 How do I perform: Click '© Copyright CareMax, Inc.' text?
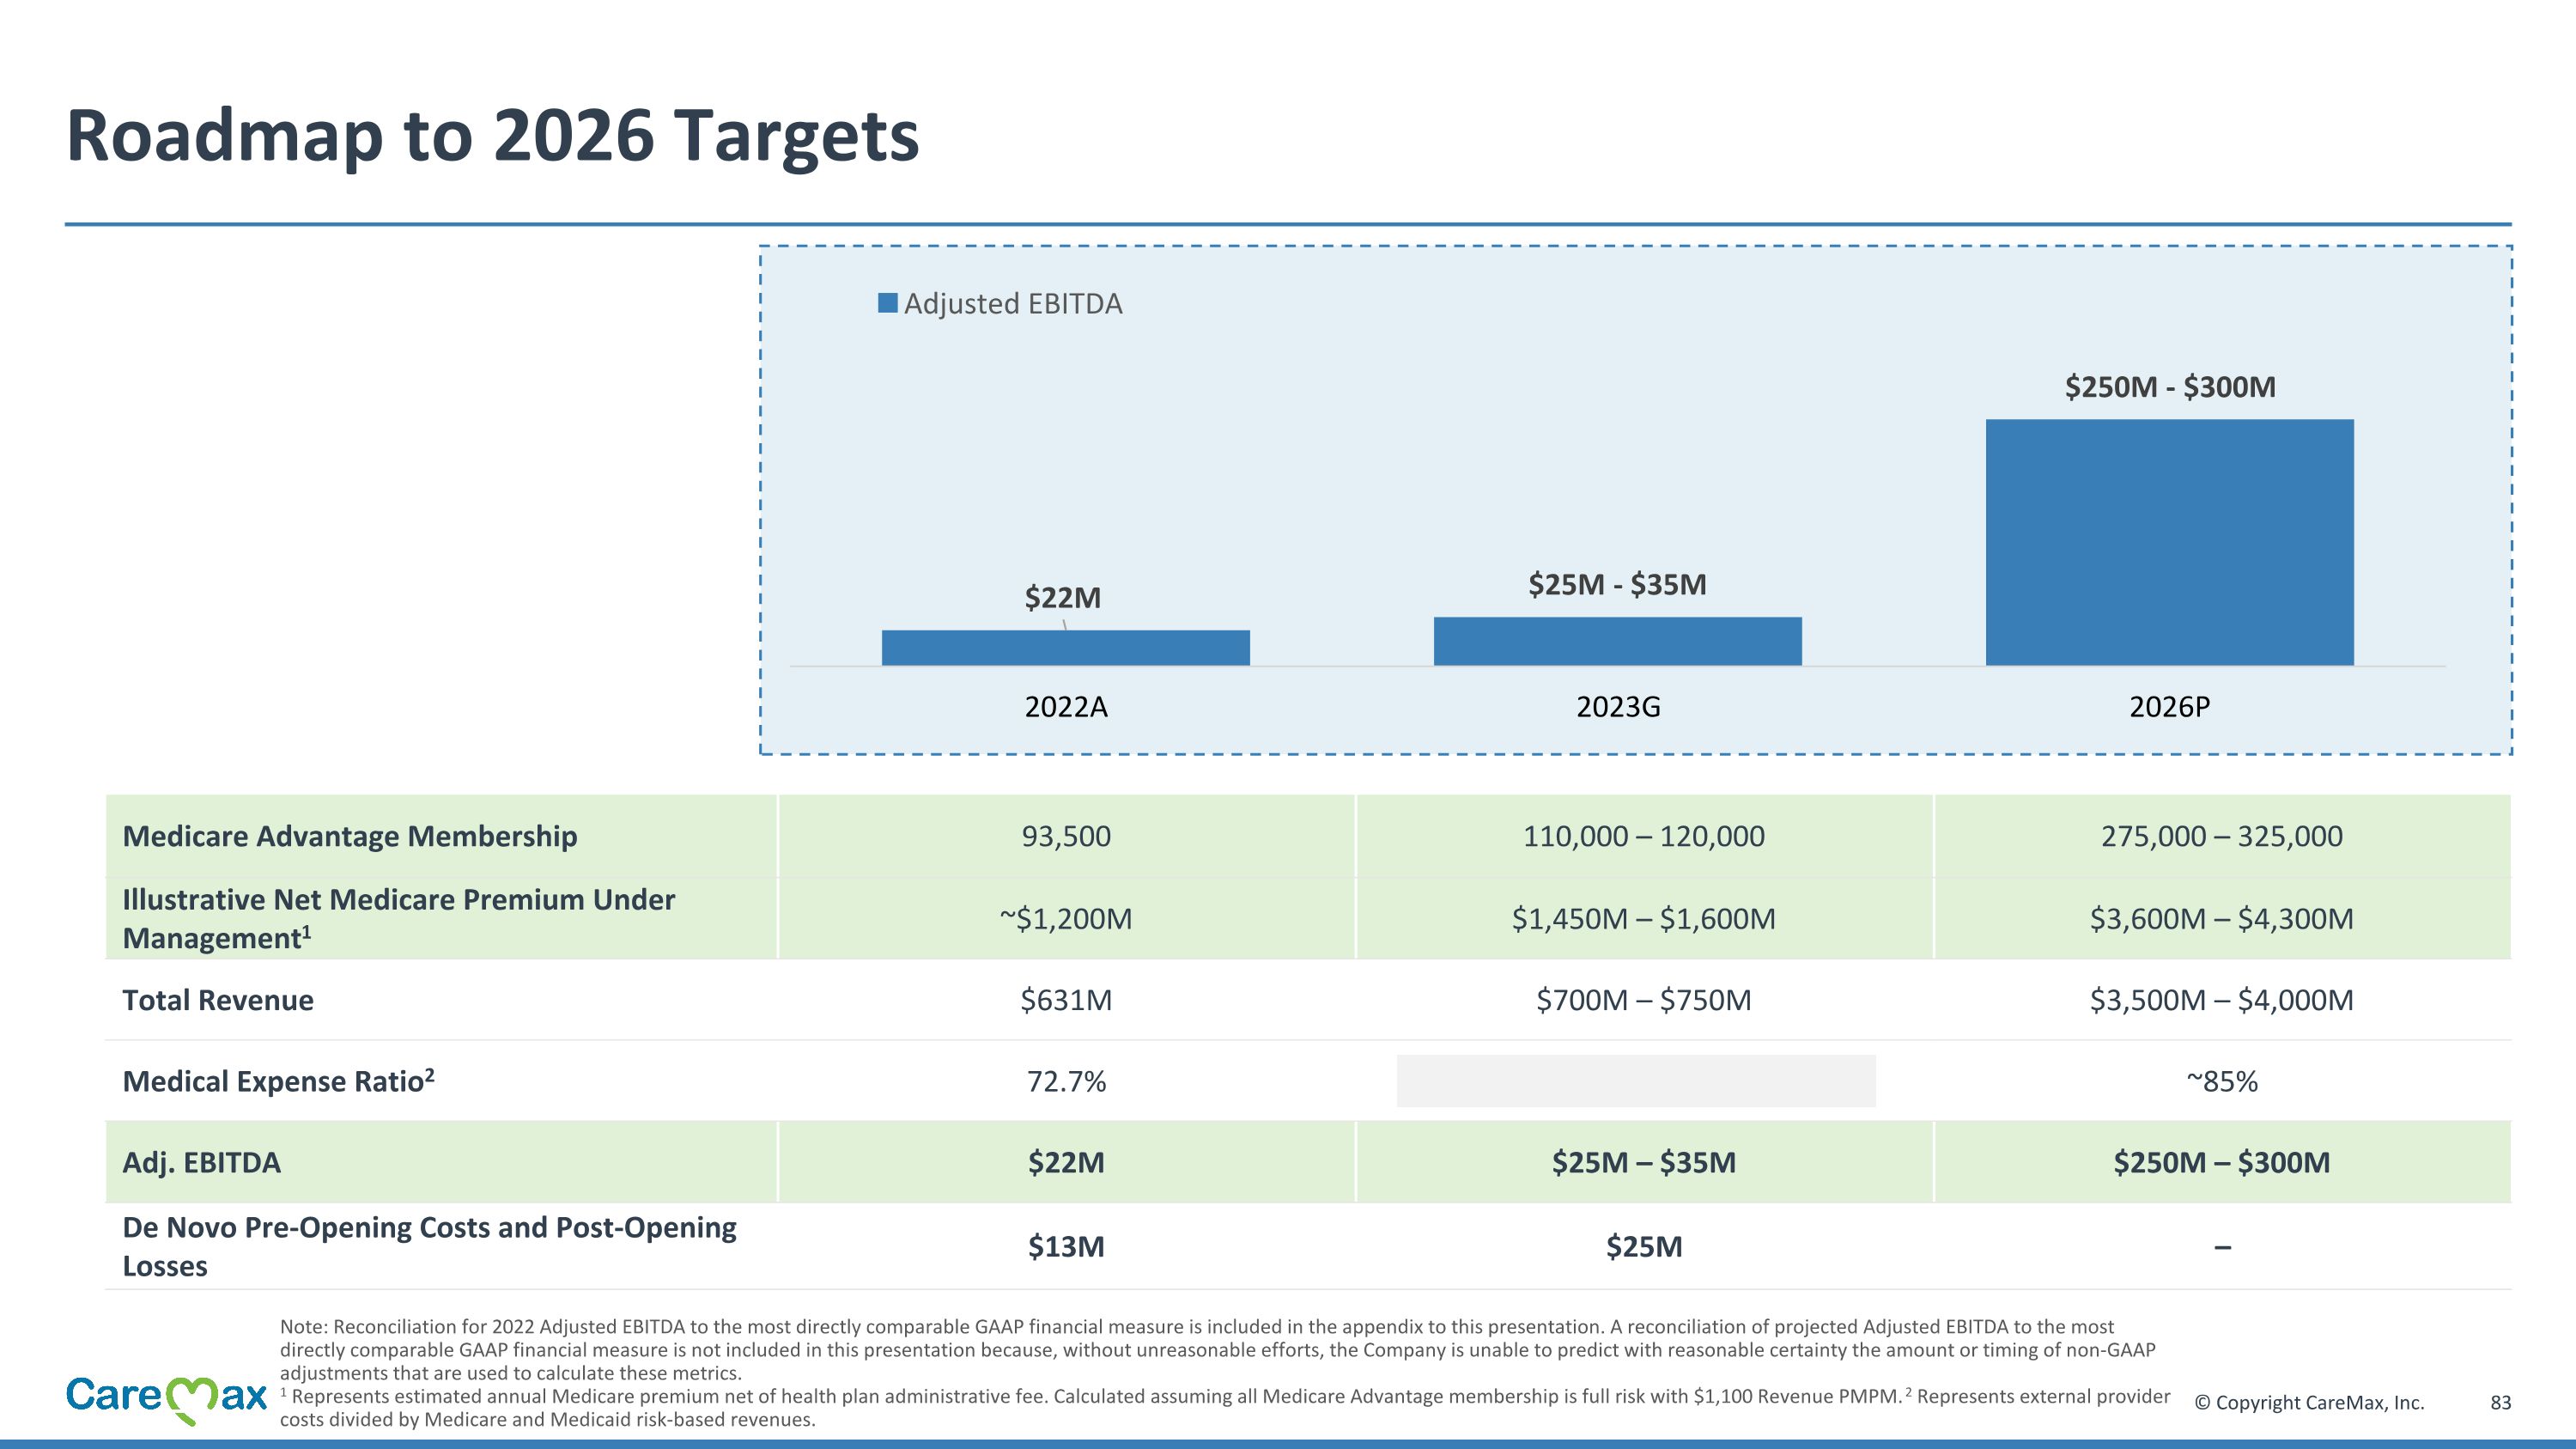point(2309,1403)
